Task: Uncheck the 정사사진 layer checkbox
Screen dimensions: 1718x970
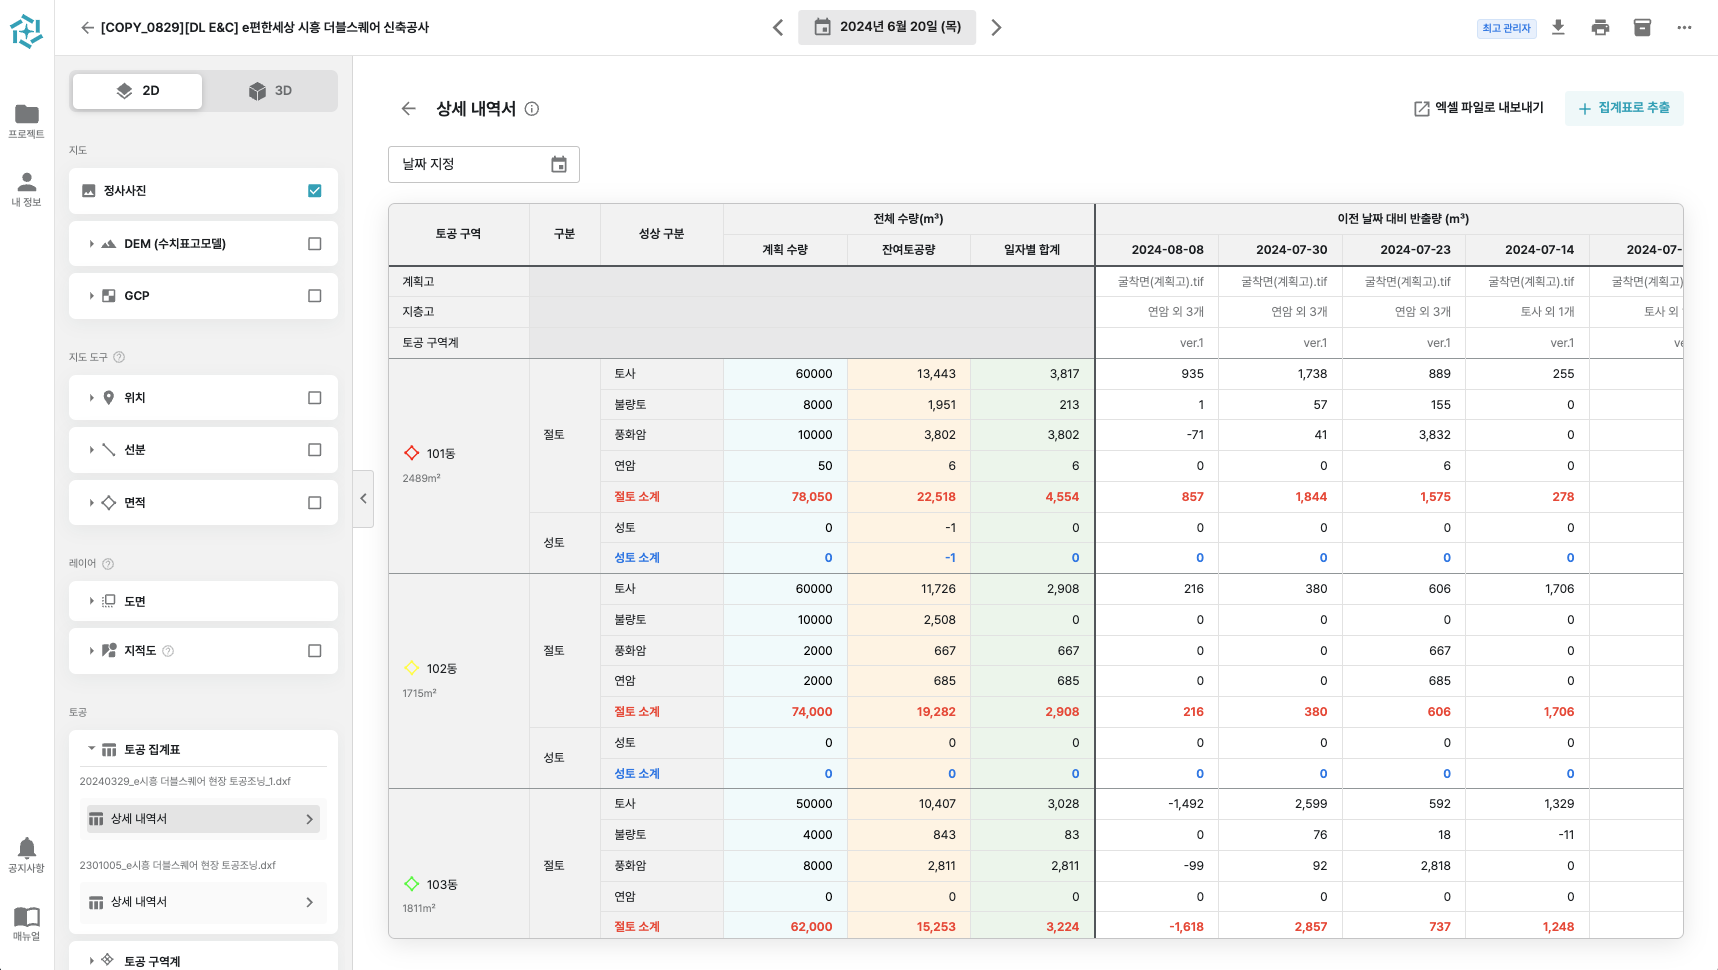Action: tap(315, 190)
